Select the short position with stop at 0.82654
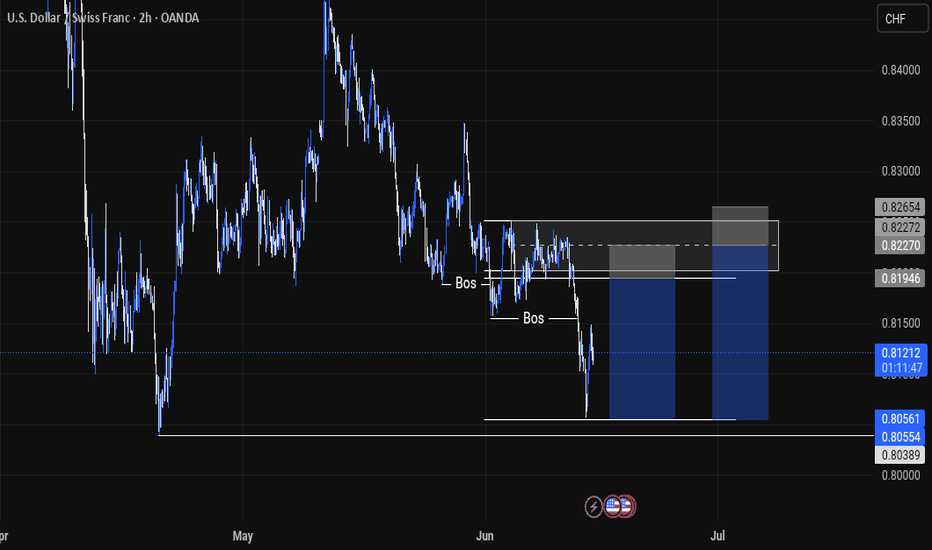Viewport: 932px width, 550px height. click(x=740, y=313)
